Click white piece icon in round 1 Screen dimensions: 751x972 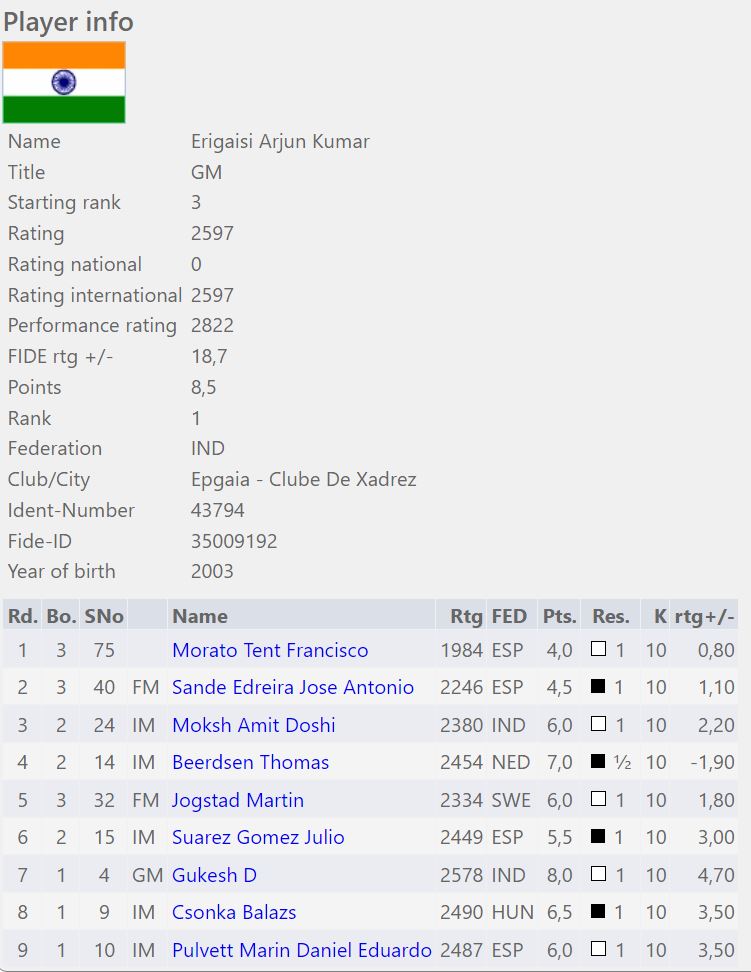coord(598,650)
